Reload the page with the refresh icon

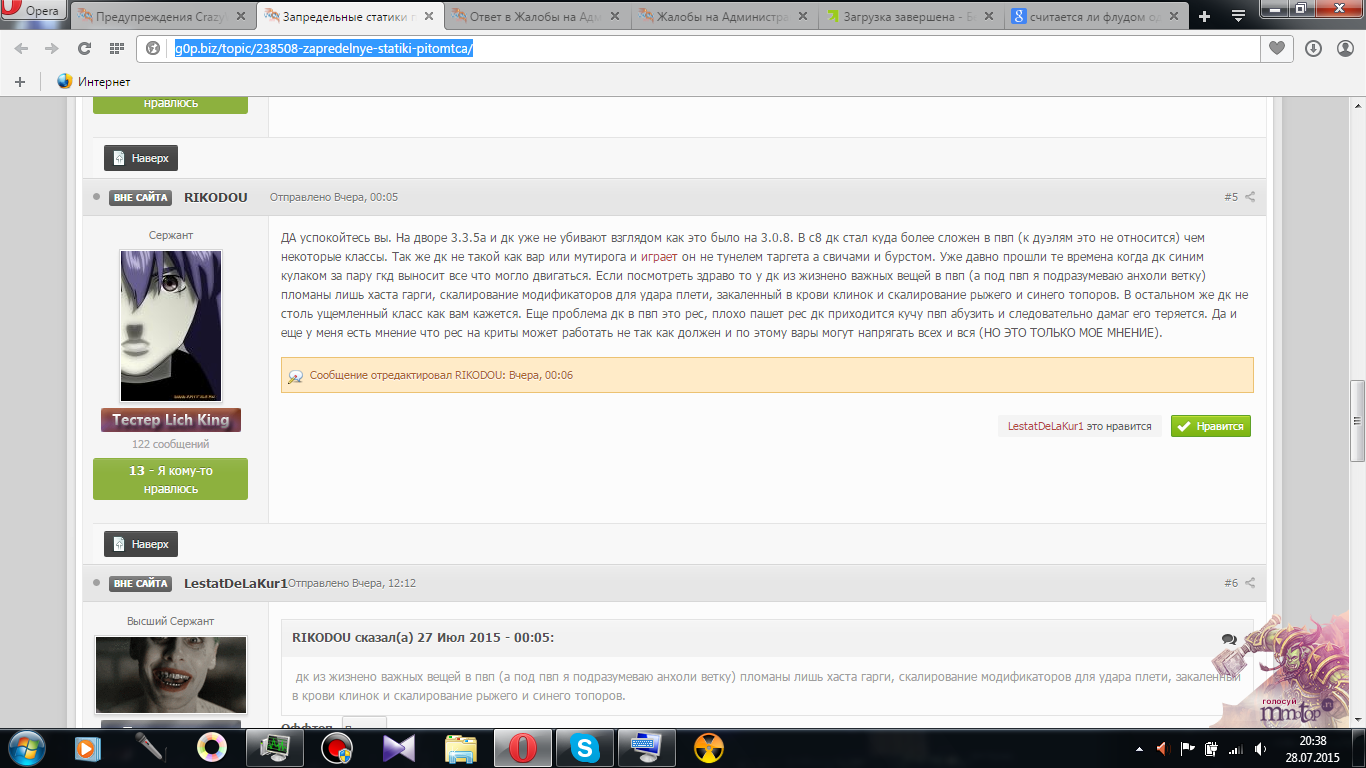[x=84, y=48]
